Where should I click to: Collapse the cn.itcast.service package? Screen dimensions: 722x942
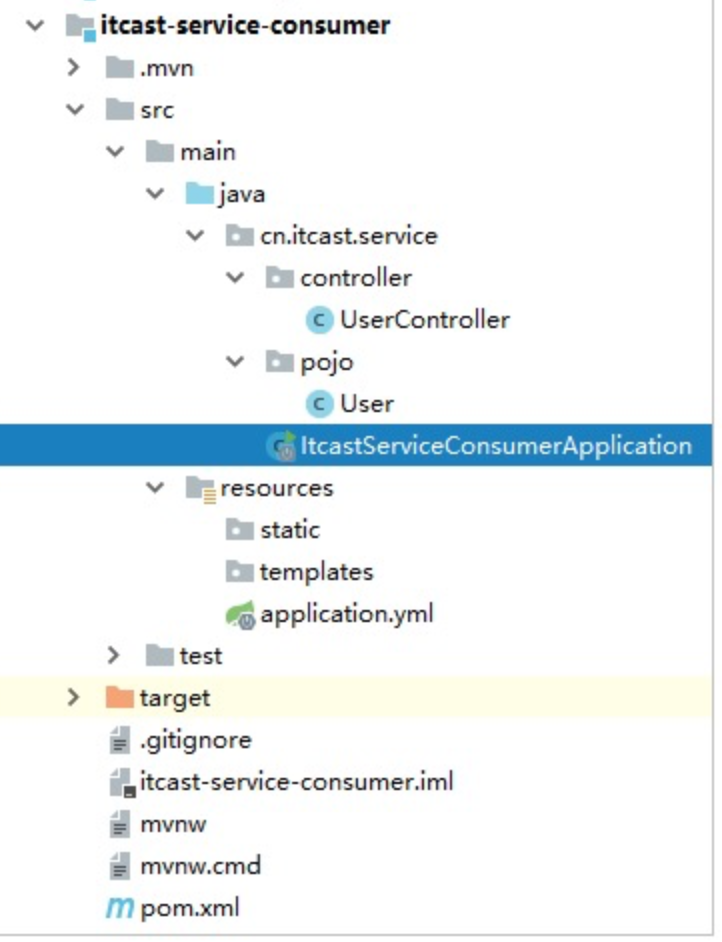[x=195, y=236]
